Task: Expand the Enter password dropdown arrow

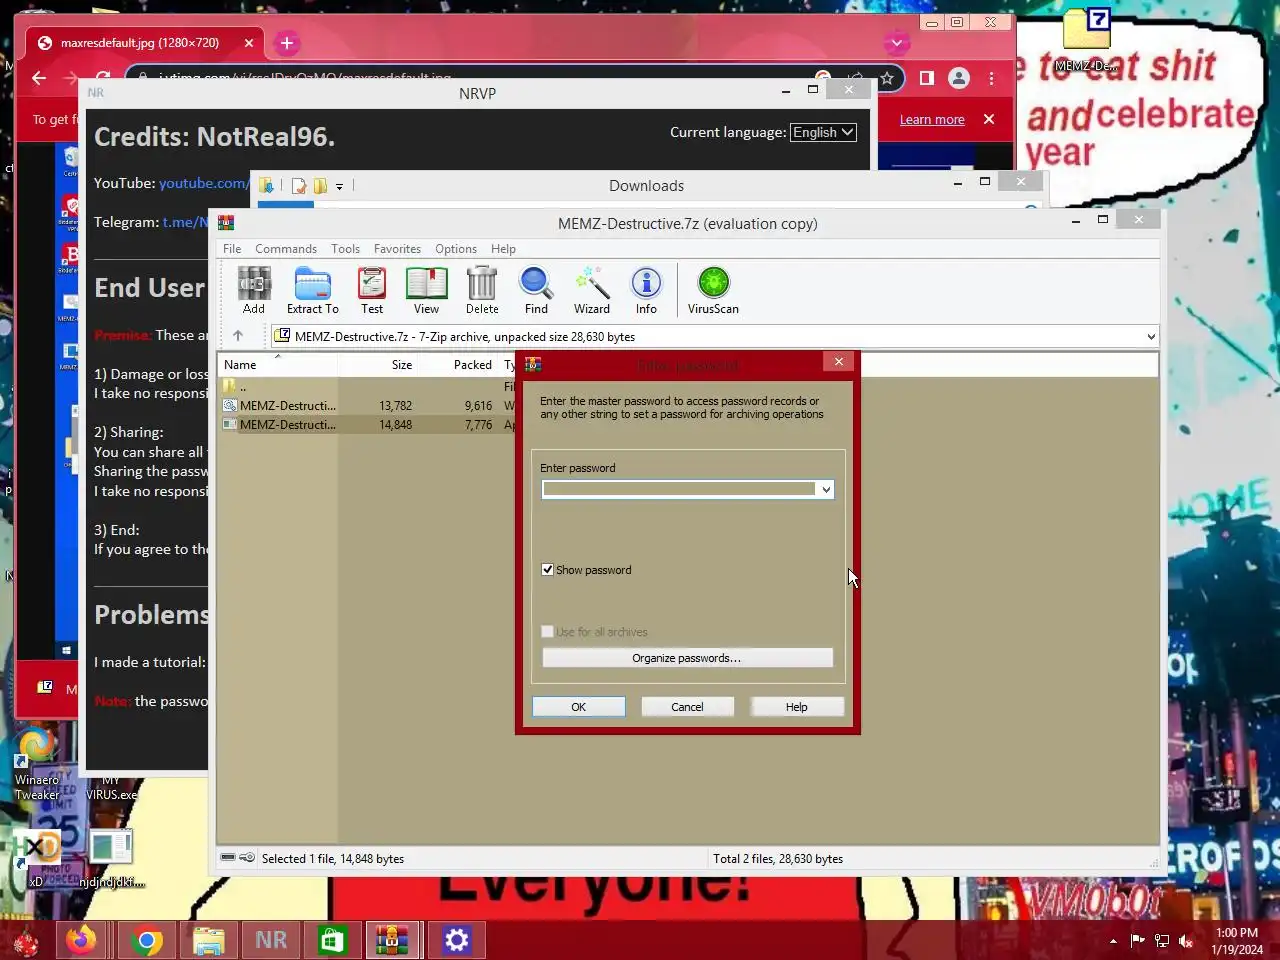Action: 825,489
